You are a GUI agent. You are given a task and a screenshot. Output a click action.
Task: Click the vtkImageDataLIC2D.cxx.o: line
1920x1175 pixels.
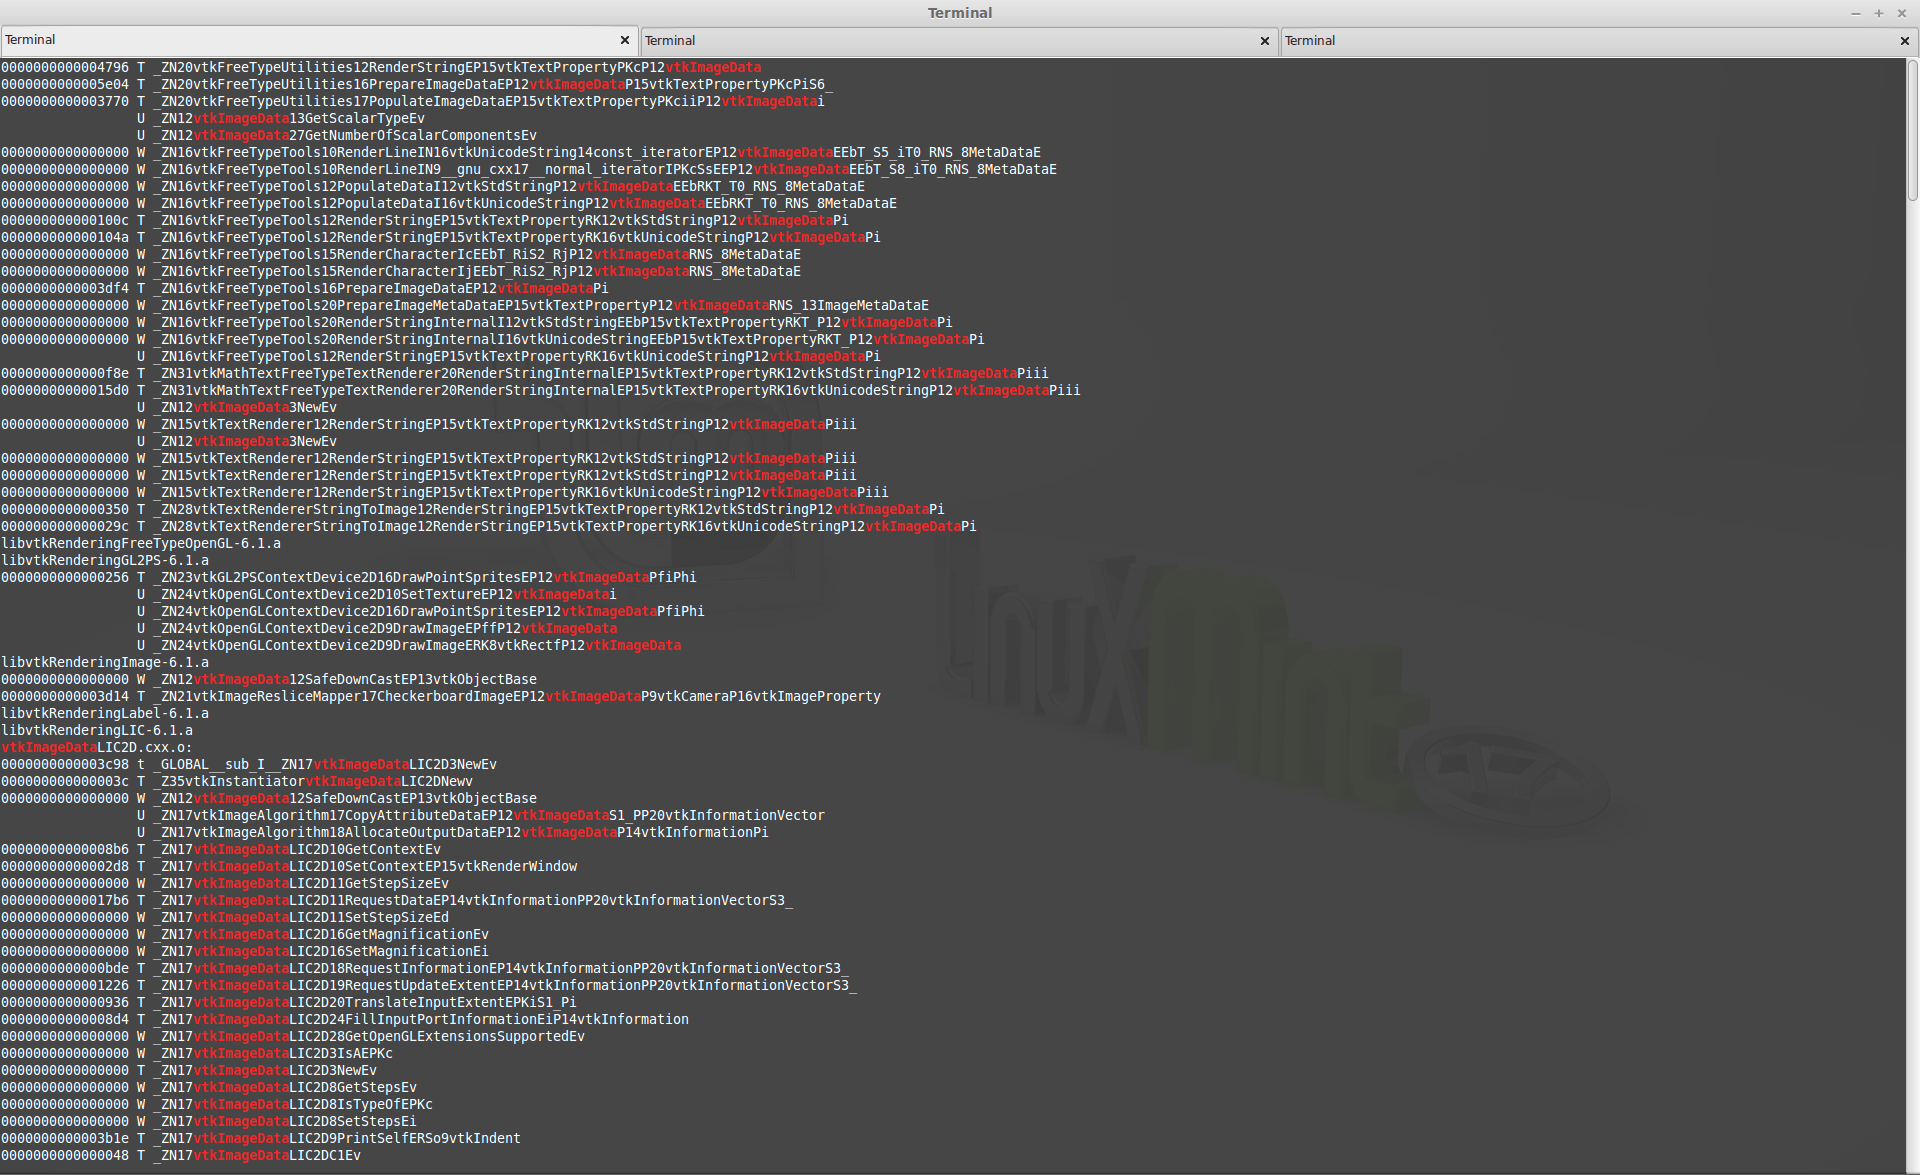(x=97, y=748)
